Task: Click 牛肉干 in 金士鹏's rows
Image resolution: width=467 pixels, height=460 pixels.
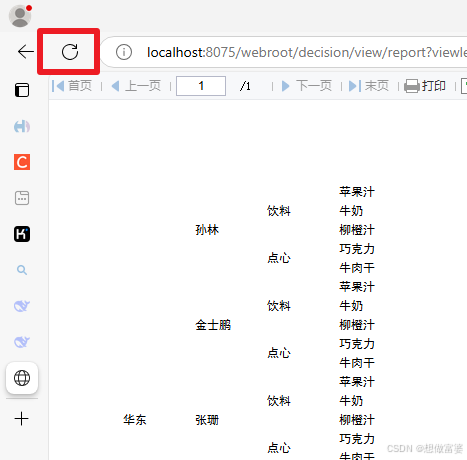Action: (357, 363)
